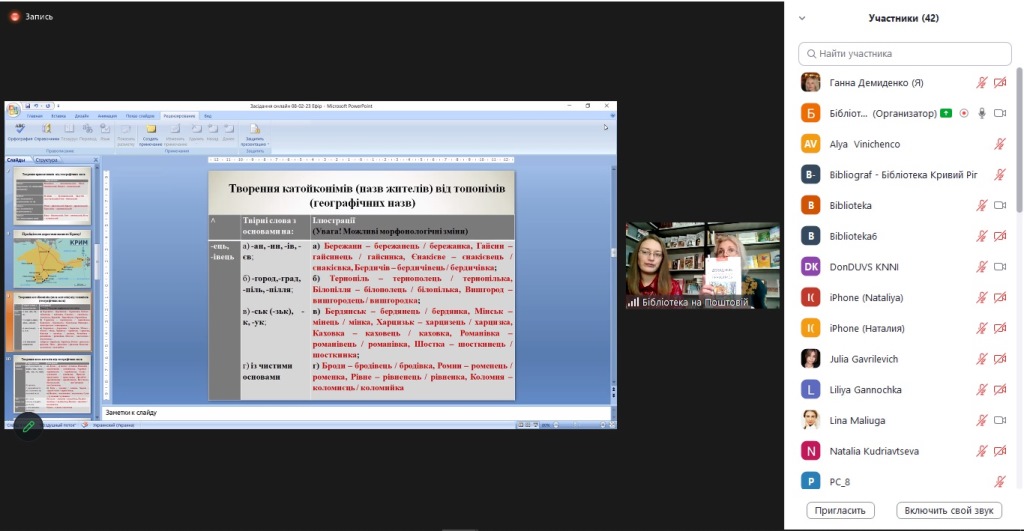Screen dimensions: 1024x531
Task: Switch to the Структура tab
Action: tap(47, 160)
